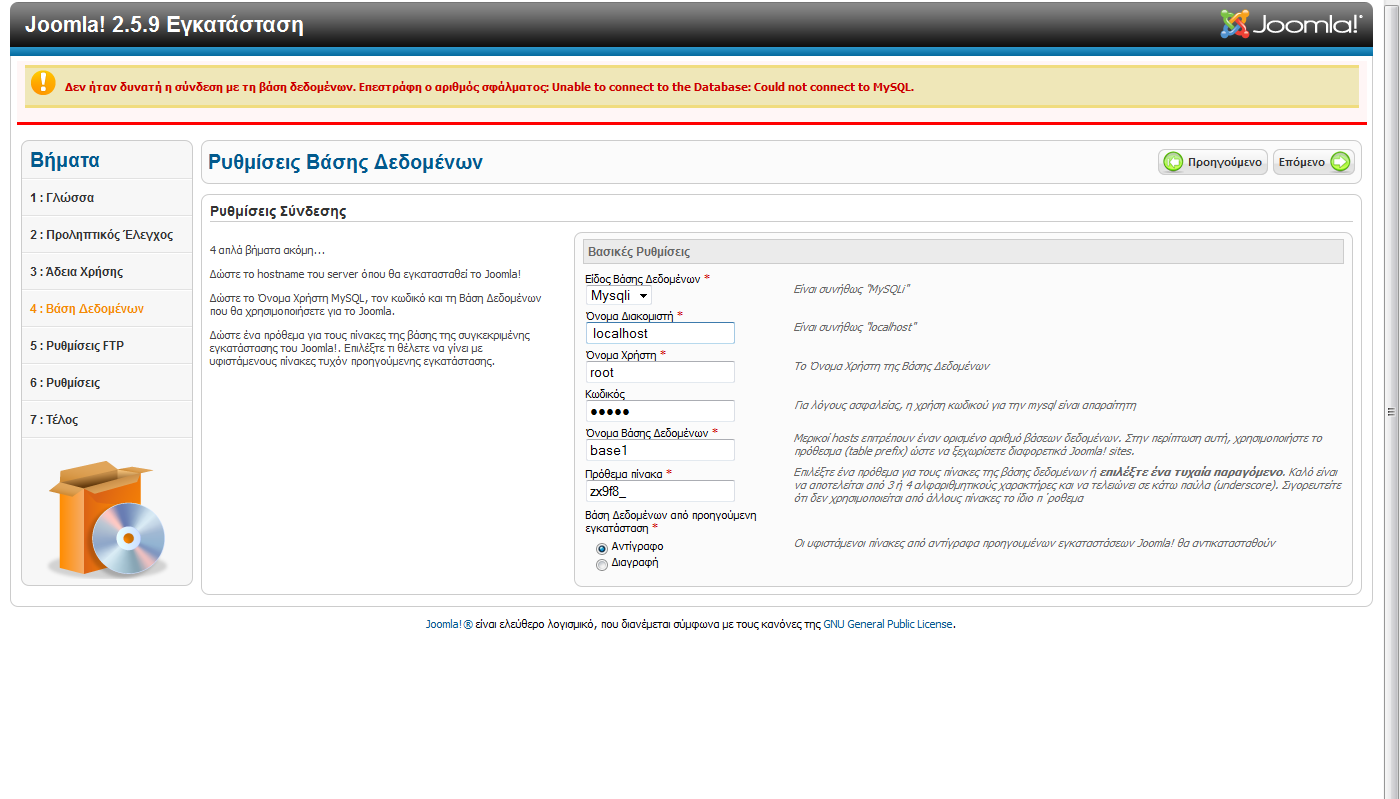Viewport: 1400px width, 799px height.
Task: Click the orange box with CD image
Action: (107, 517)
